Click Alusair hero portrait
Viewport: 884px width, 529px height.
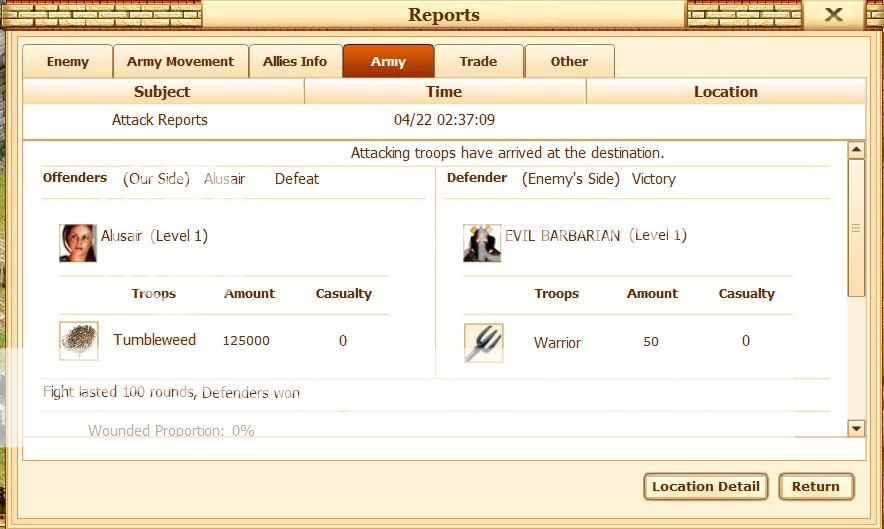78,243
